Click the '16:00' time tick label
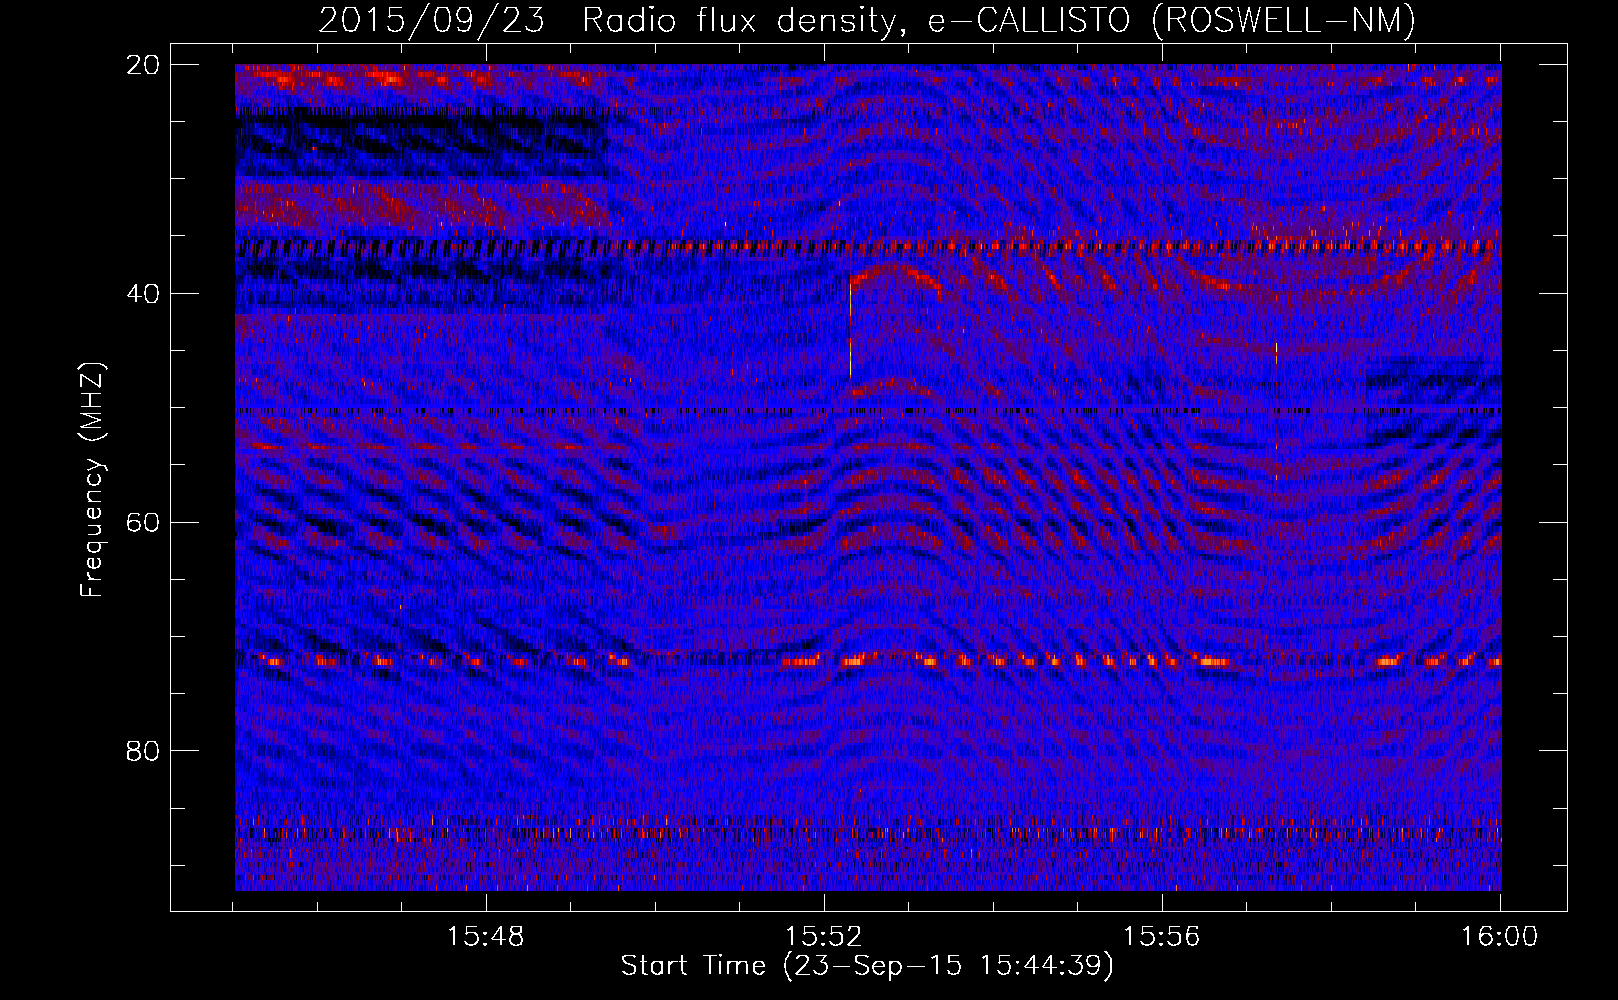This screenshot has height=1000, width=1618. click(x=1500, y=937)
